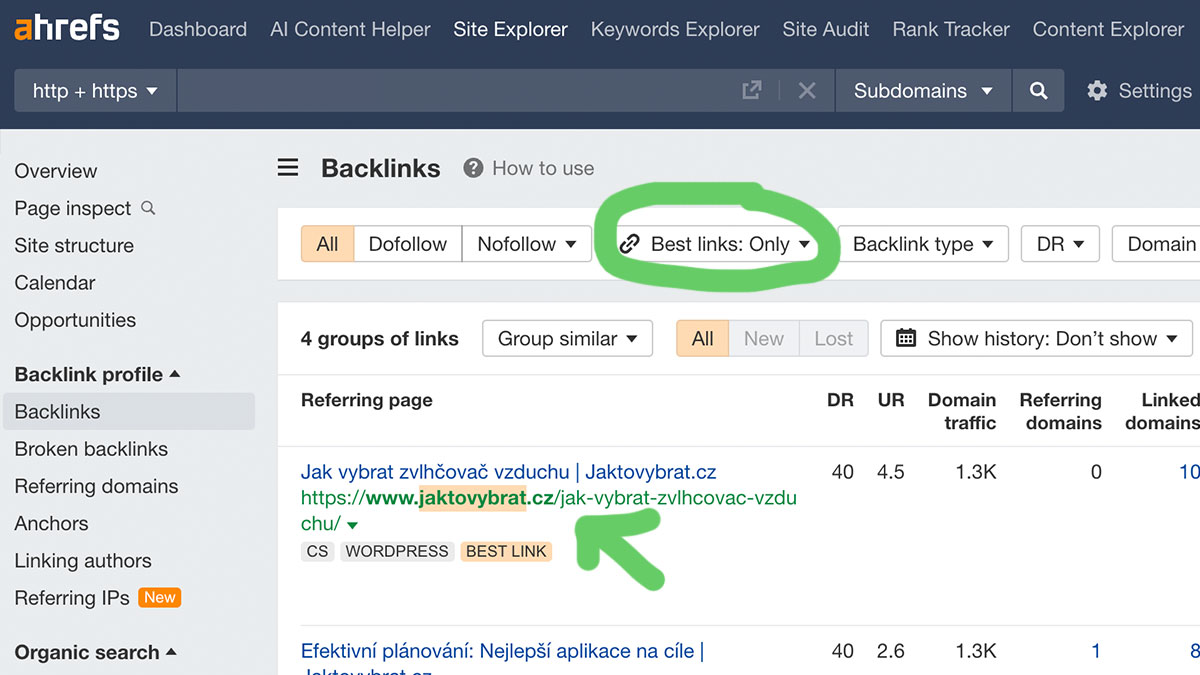Open Jak vybrat zvlhčovač vzduchu page title

click(x=508, y=472)
